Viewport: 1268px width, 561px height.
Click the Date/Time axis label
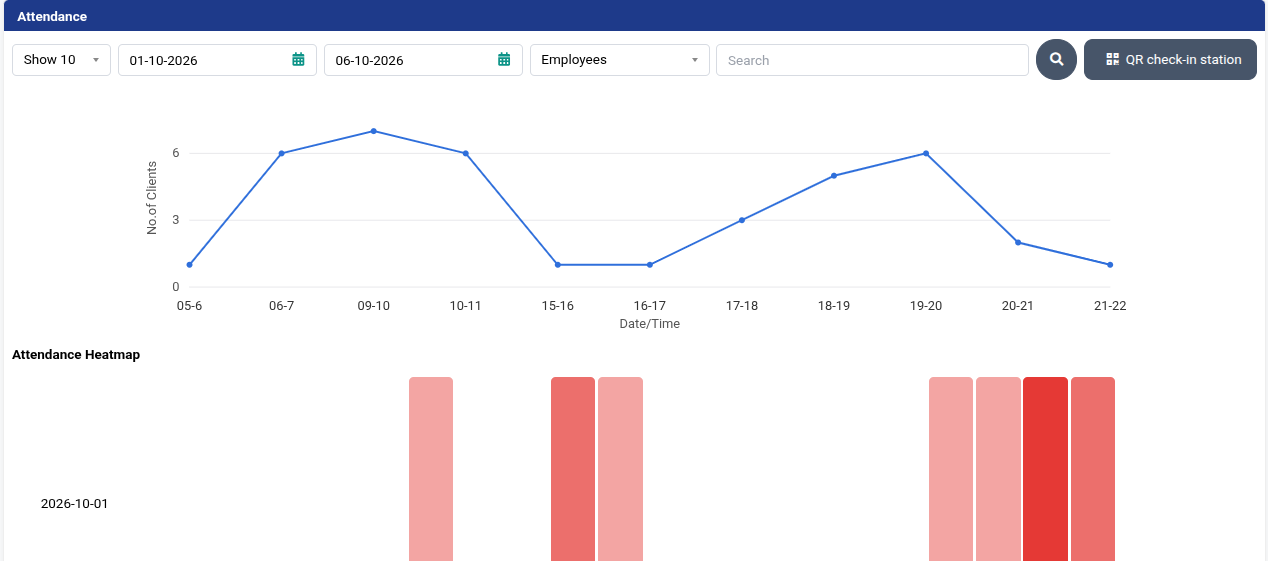[x=650, y=324]
